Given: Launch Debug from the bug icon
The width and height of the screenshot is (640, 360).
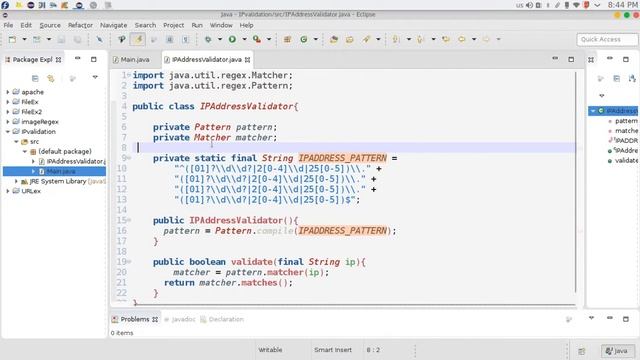Looking at the screenshot, I should pyautogui.click(x=208, y=39).
